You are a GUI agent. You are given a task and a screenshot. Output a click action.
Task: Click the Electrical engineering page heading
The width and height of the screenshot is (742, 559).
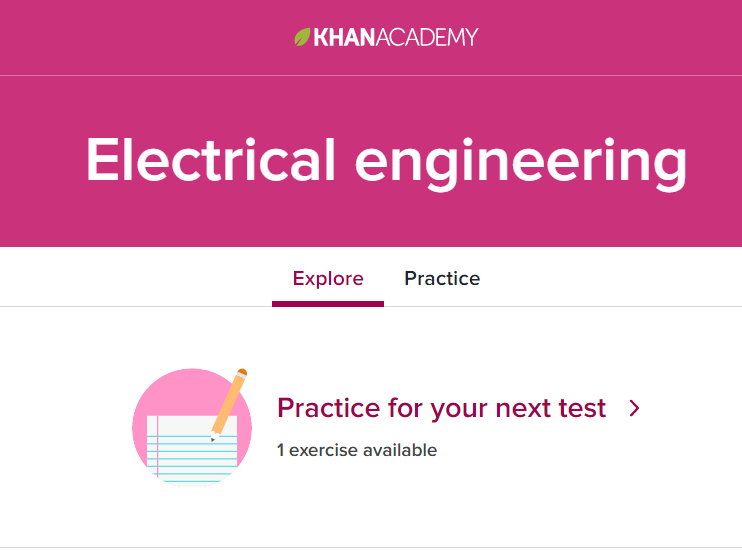click(386, 161)
